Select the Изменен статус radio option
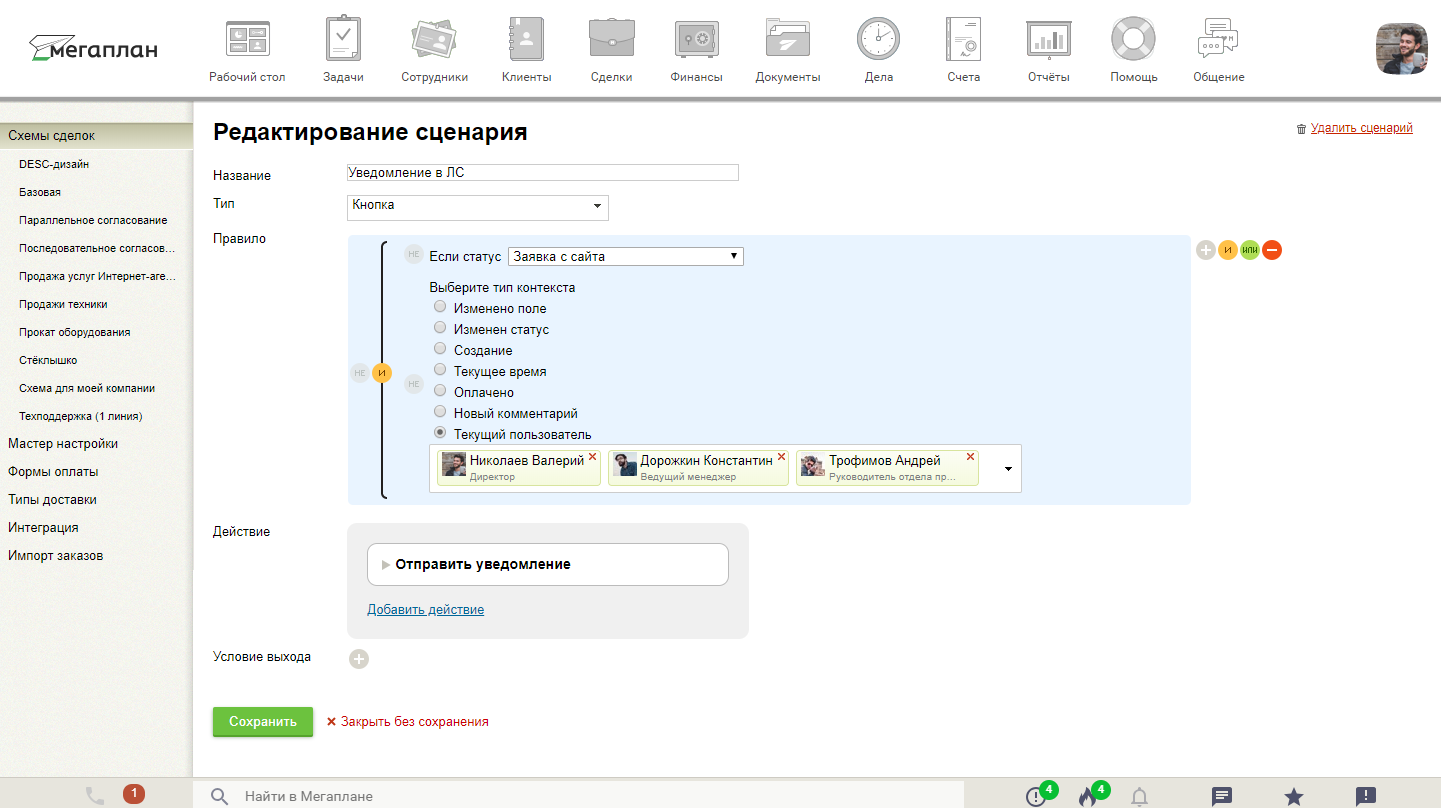The height and width of the screenshot is (808, 1441). click(440, 328)
